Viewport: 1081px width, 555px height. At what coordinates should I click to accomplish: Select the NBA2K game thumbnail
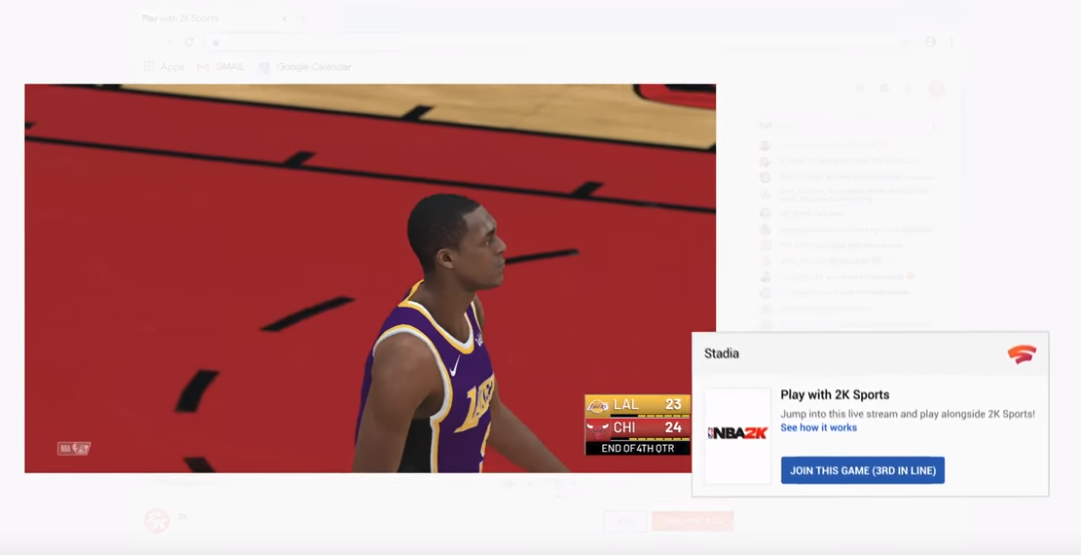pos(738,436)
